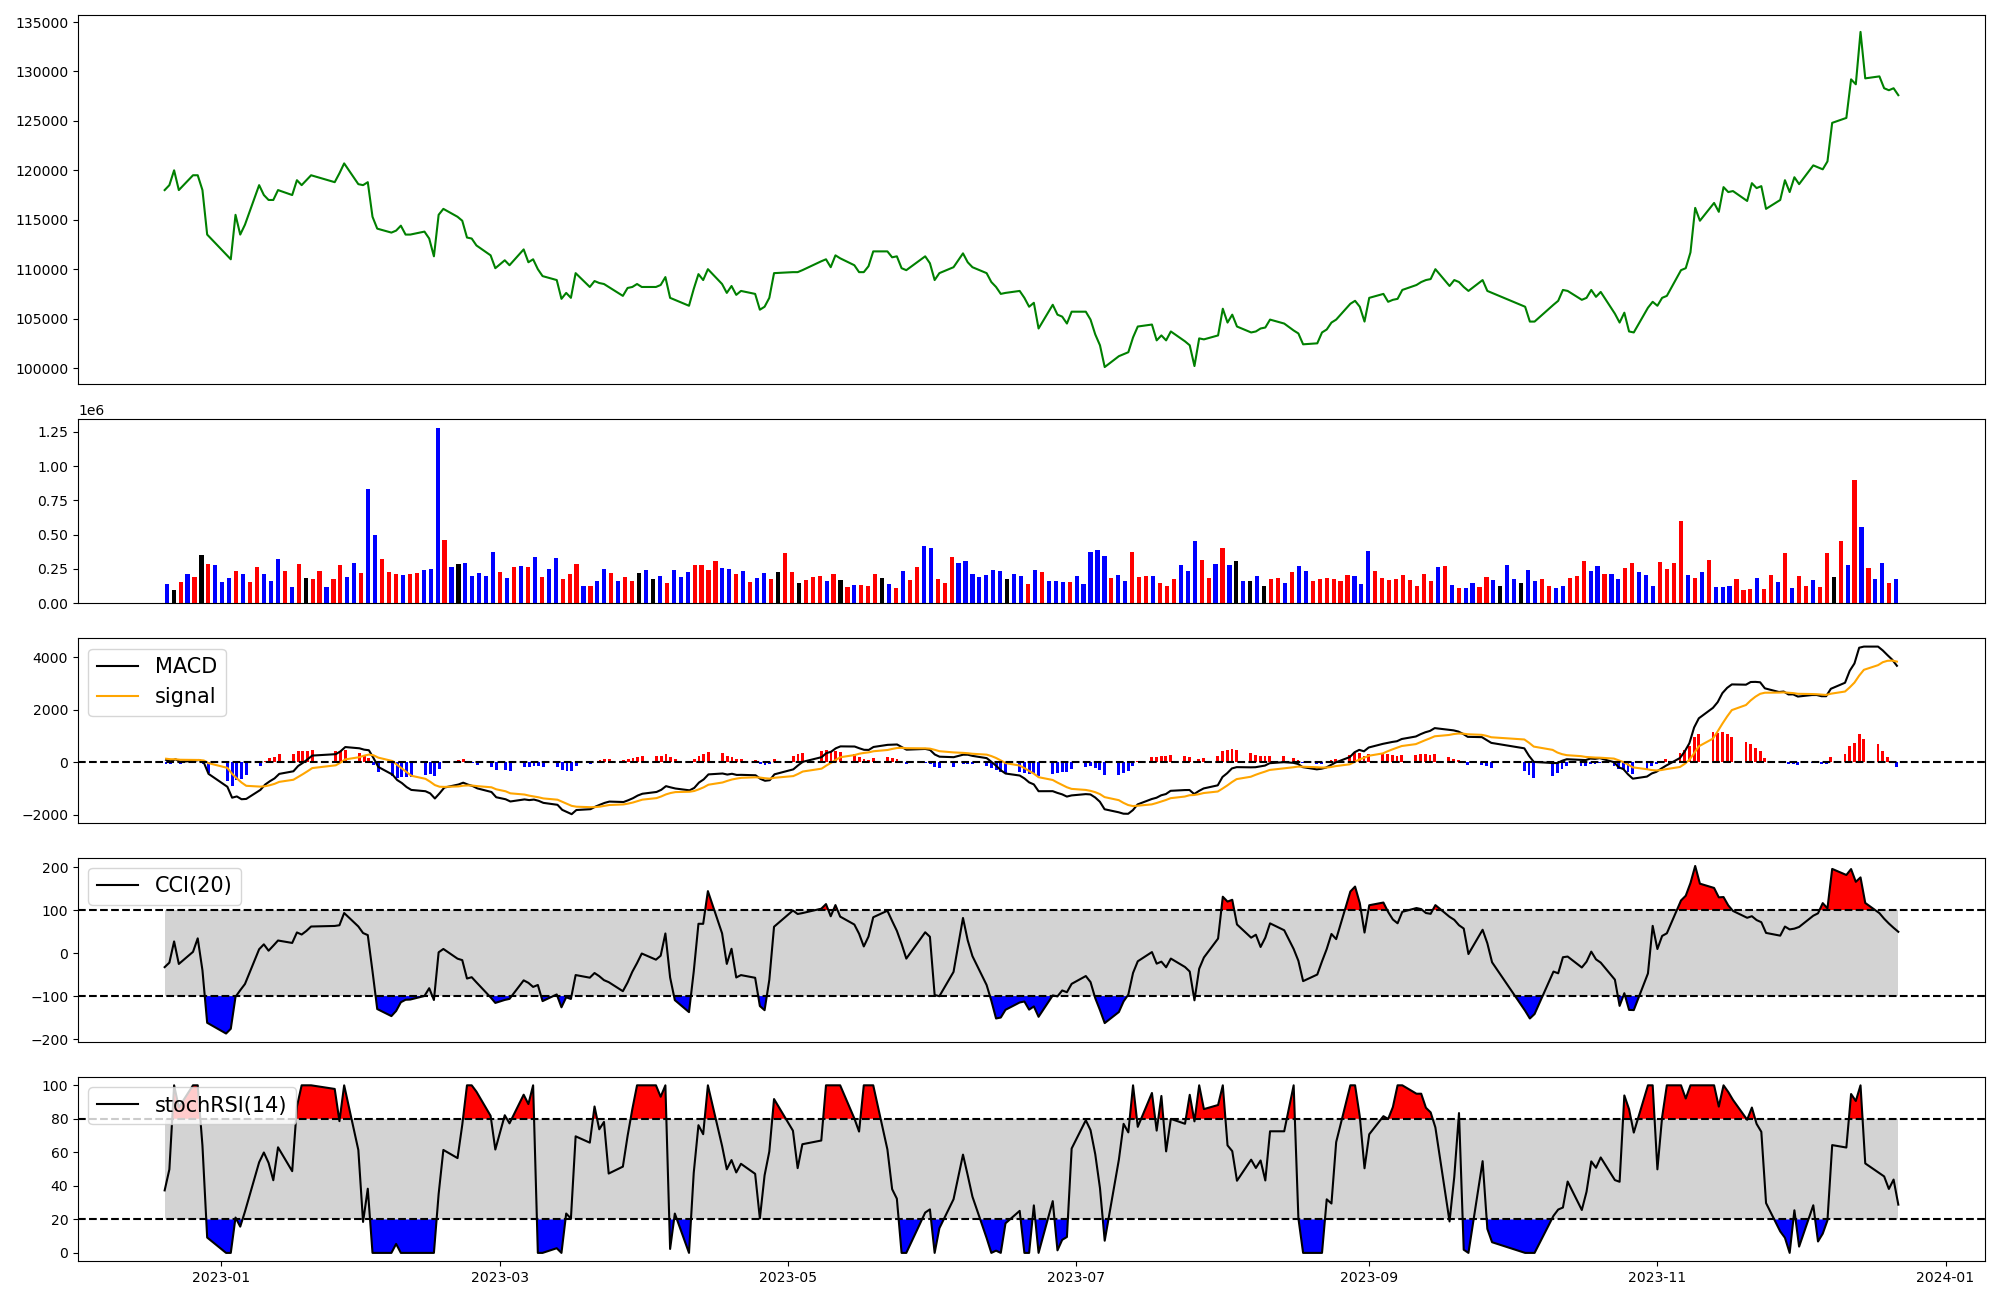Image resolution: width=2000 pixels, height=1300 pixels.
Task: Click the tallest blue volume bar
Action: click(x=438, y=515)
